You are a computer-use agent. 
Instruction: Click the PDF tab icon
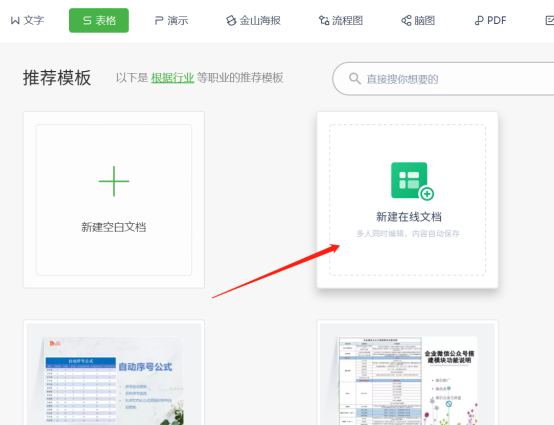479,20
